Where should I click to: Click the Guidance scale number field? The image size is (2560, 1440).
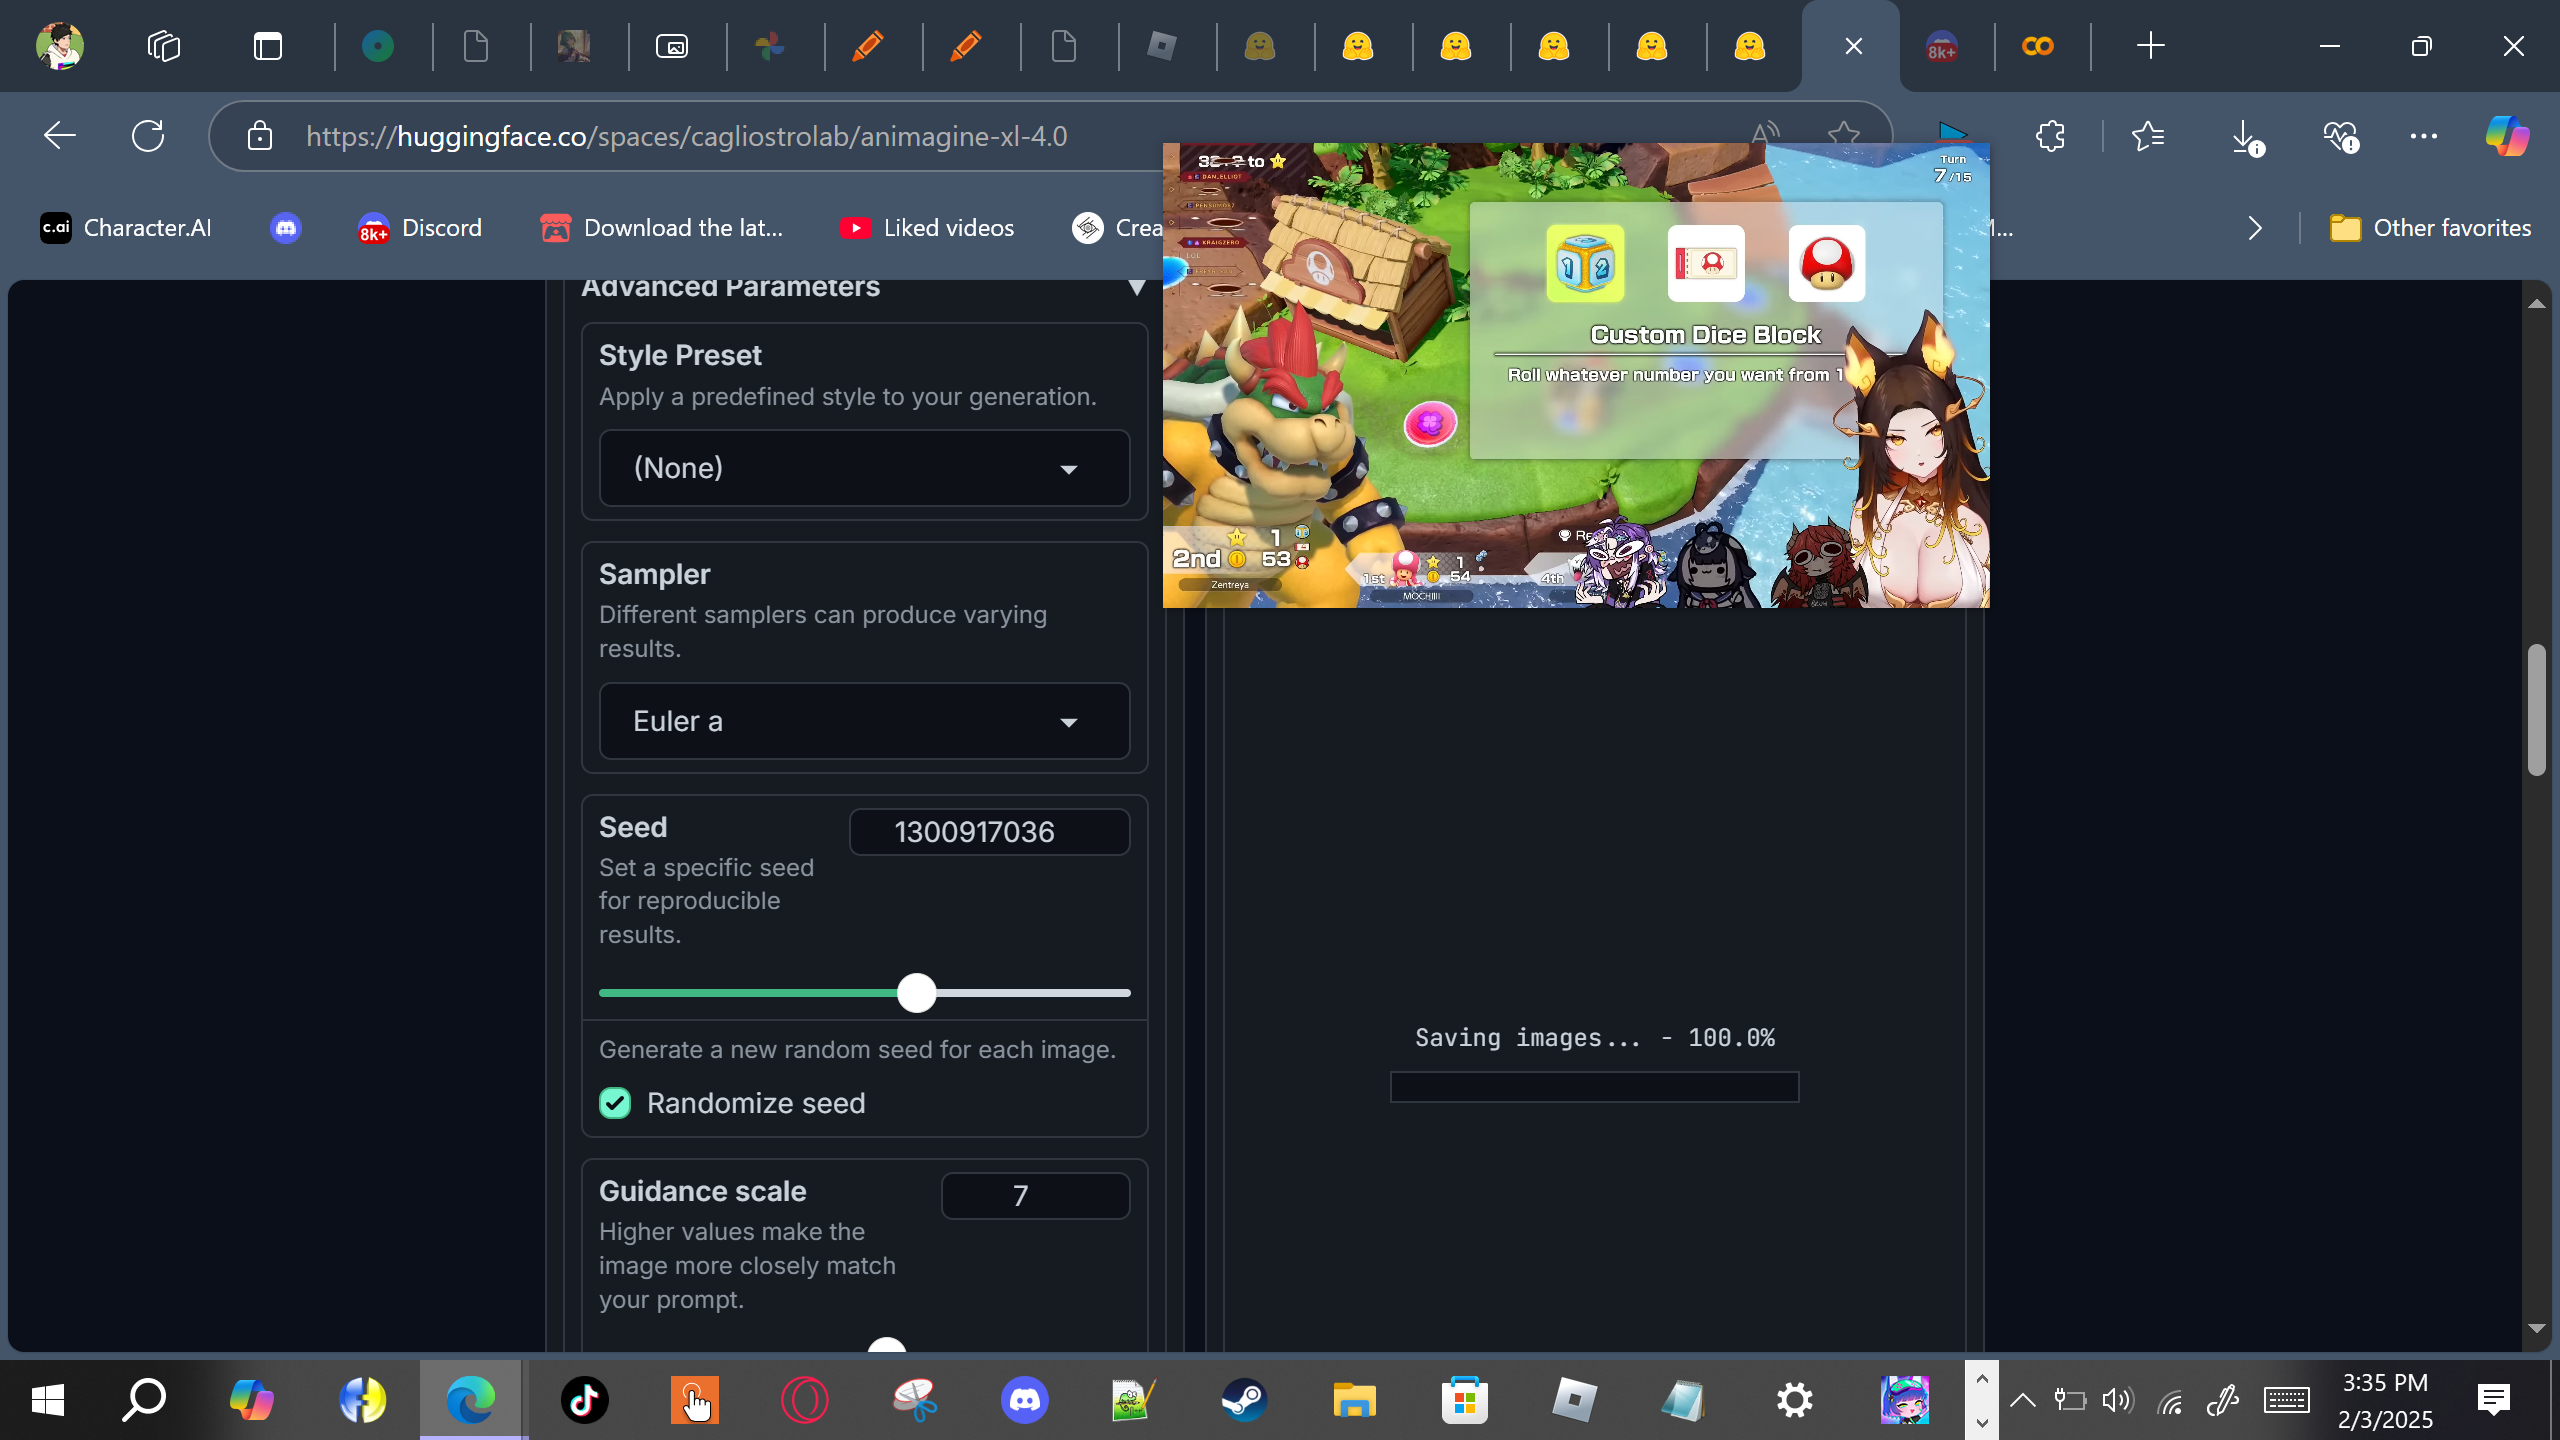point(1035,1196)
